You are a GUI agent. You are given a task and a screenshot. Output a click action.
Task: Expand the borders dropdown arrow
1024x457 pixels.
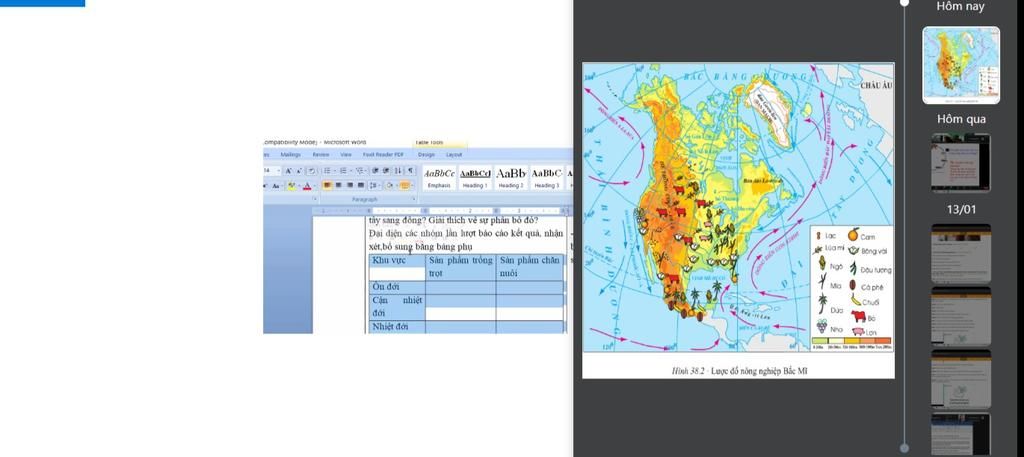point(412,185)
